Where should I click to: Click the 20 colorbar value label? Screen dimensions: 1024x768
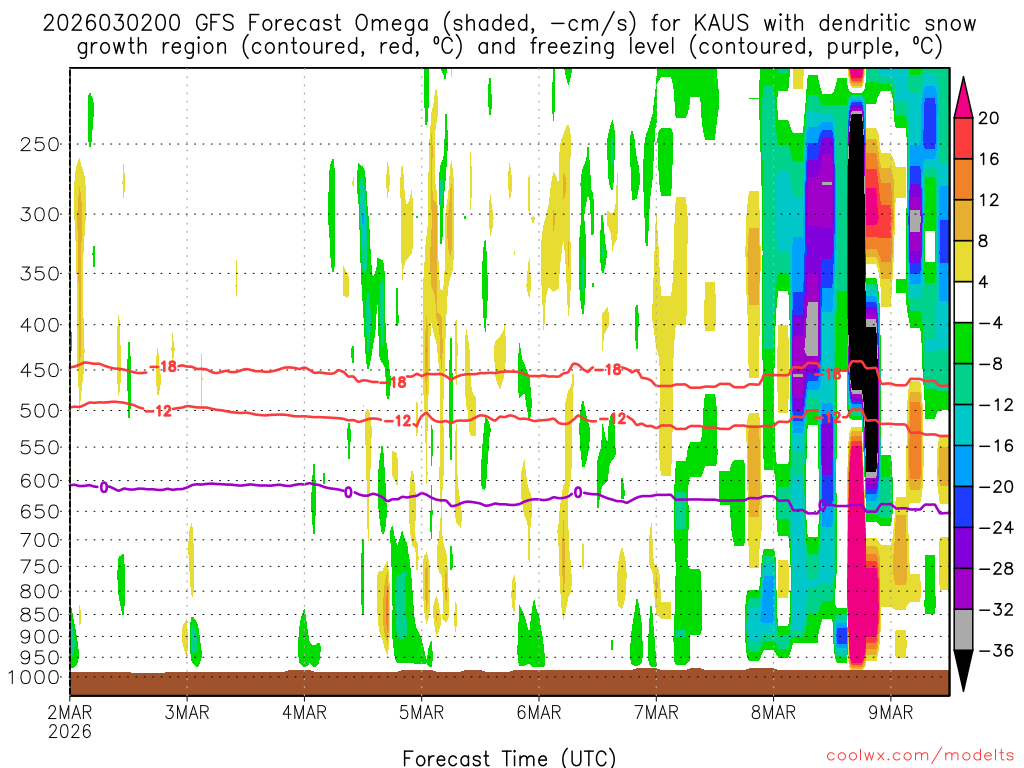989,118
